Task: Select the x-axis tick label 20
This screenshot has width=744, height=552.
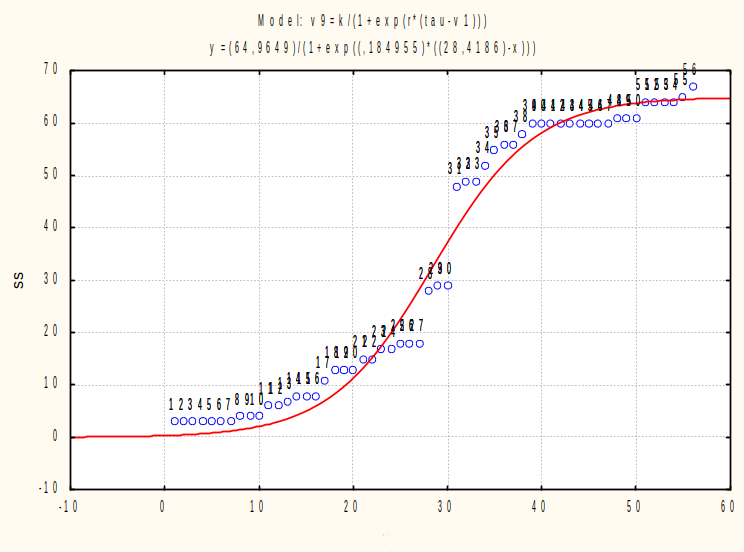Action: point(351,506)
